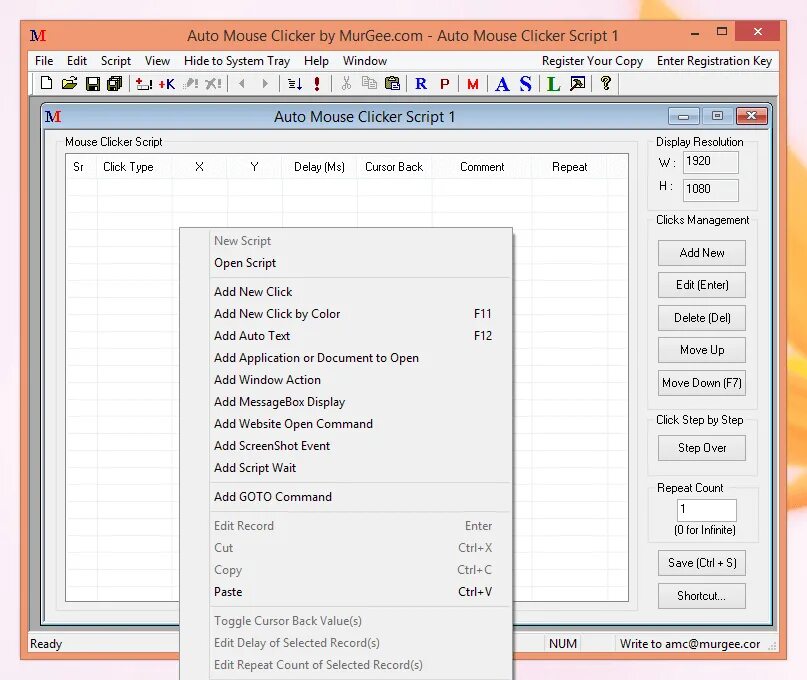This screenshot has height=680, width=807.
Task: Click the Repeat Count input field
Action: tap(707, 510)
